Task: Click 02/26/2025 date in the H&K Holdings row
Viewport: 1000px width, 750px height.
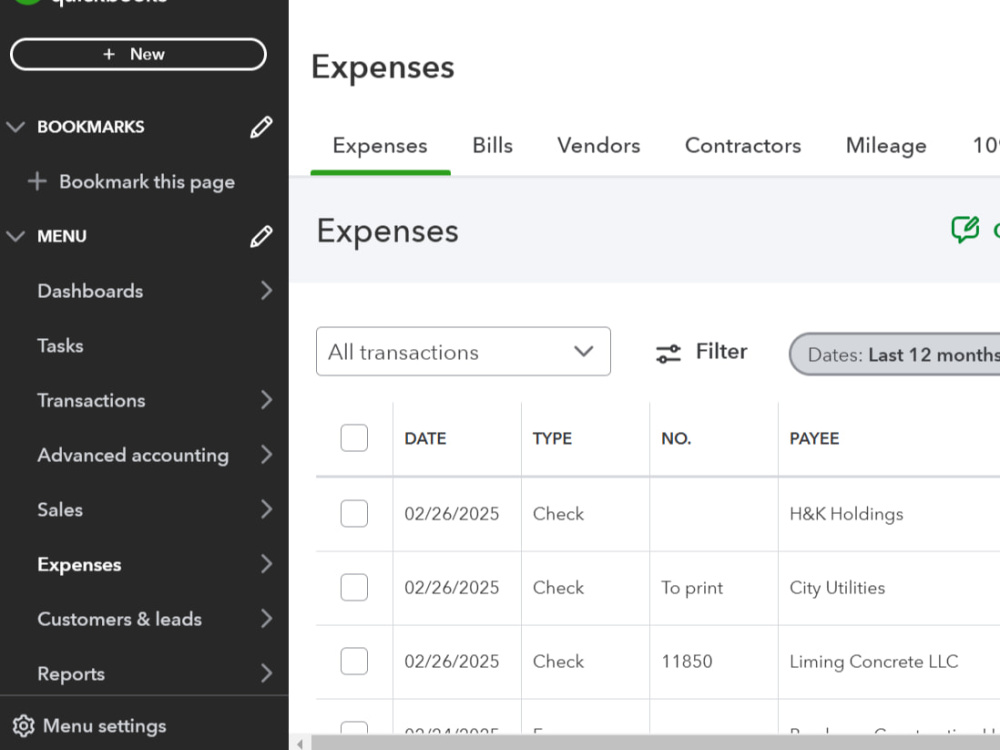Action: click(x=452, y=513)
